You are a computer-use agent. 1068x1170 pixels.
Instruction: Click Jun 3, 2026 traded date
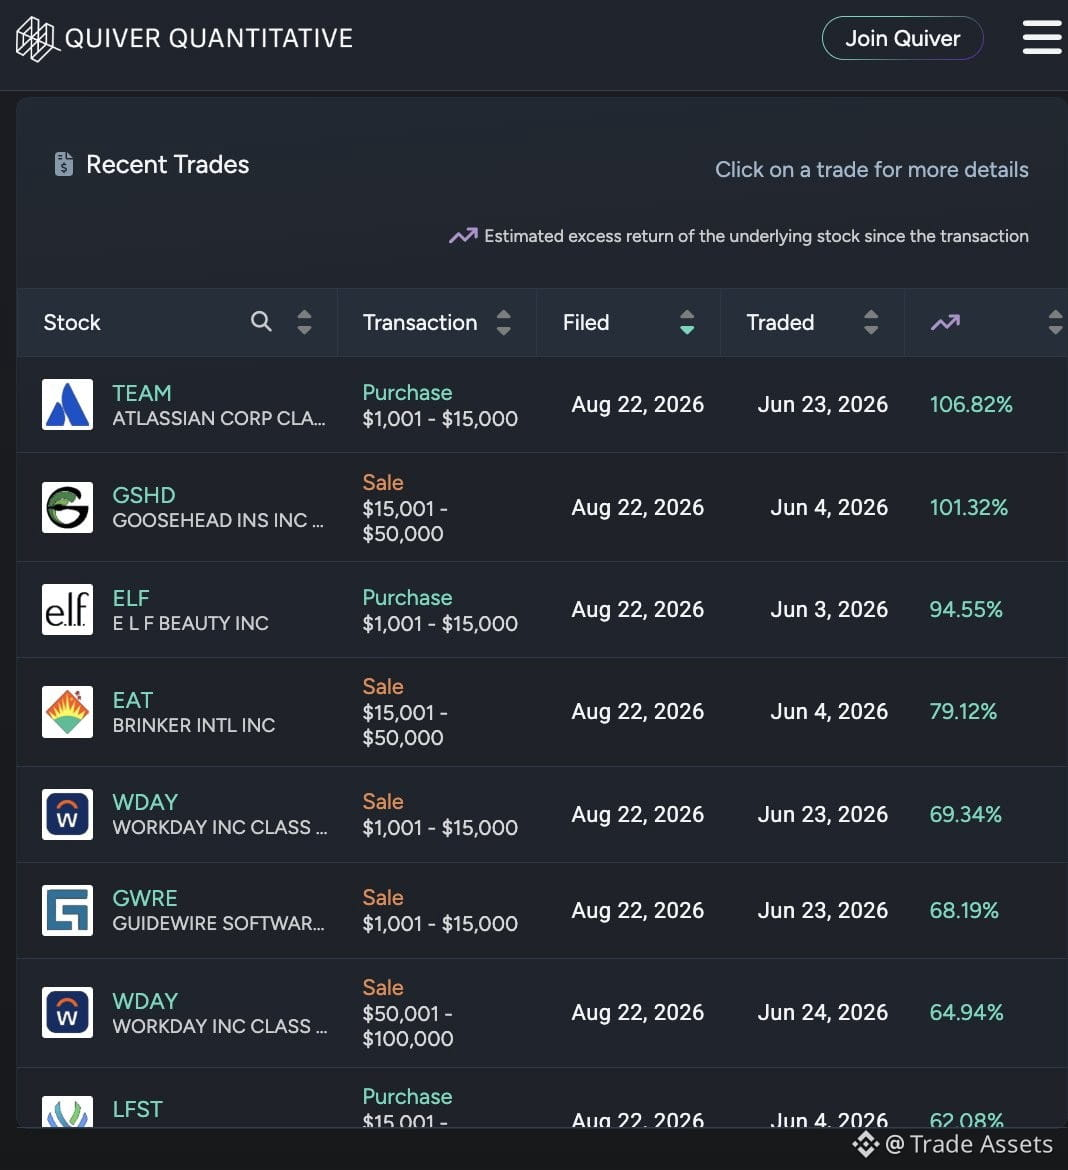pyautogui.click(x=829, y=610)
